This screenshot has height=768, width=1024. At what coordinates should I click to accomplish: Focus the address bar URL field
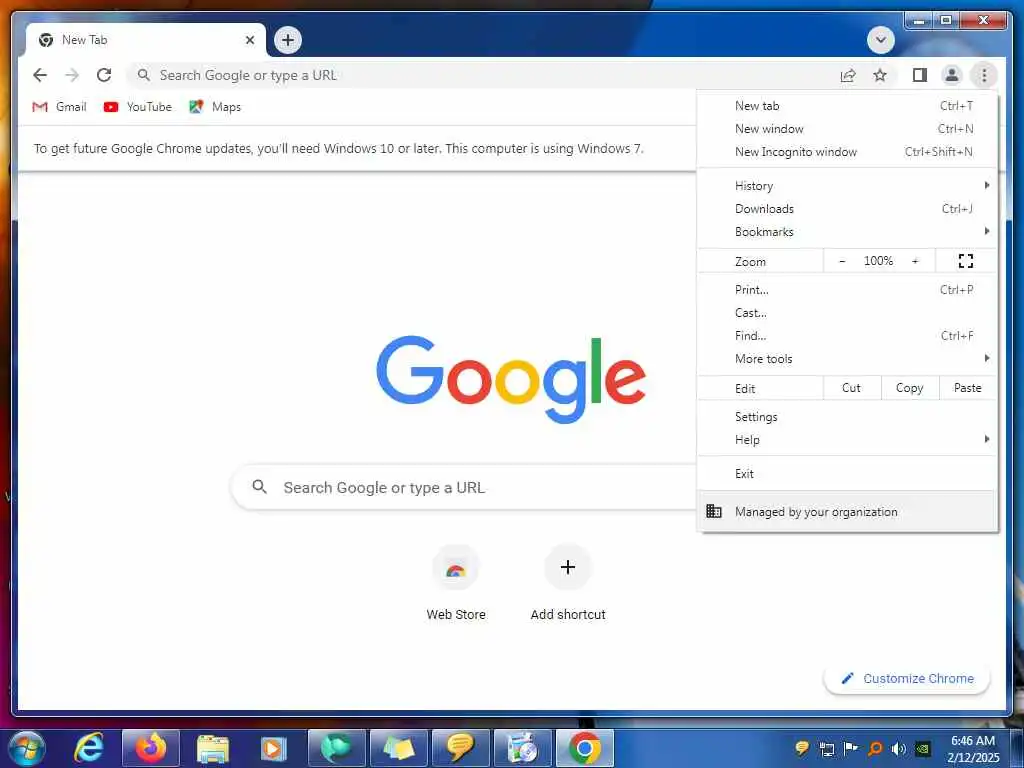483,75
